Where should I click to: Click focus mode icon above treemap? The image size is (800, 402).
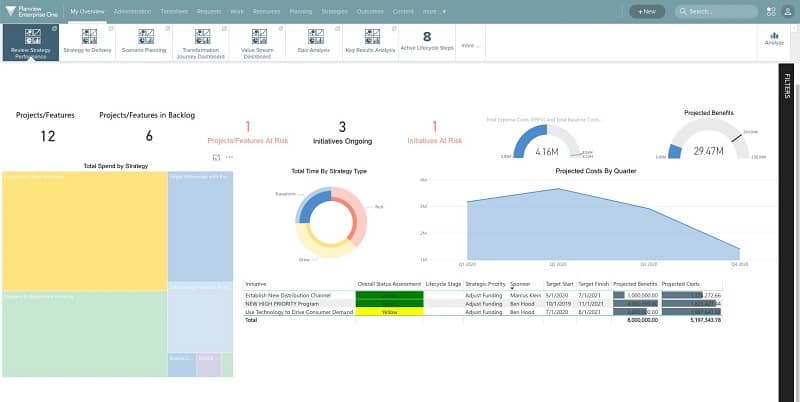[x=217, y=157]
